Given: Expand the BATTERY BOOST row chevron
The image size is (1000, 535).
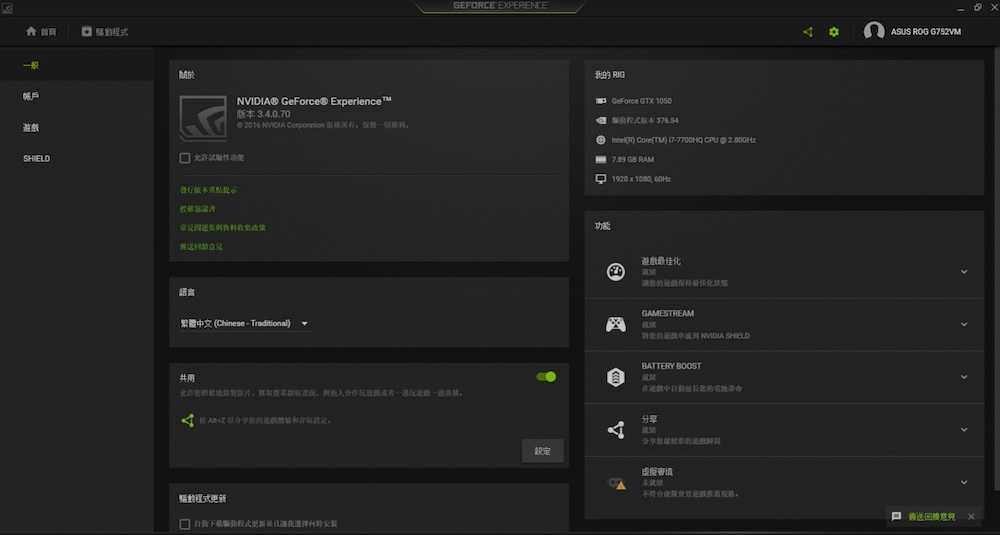Looking at the screenshot, I should [x=964, y=377].
